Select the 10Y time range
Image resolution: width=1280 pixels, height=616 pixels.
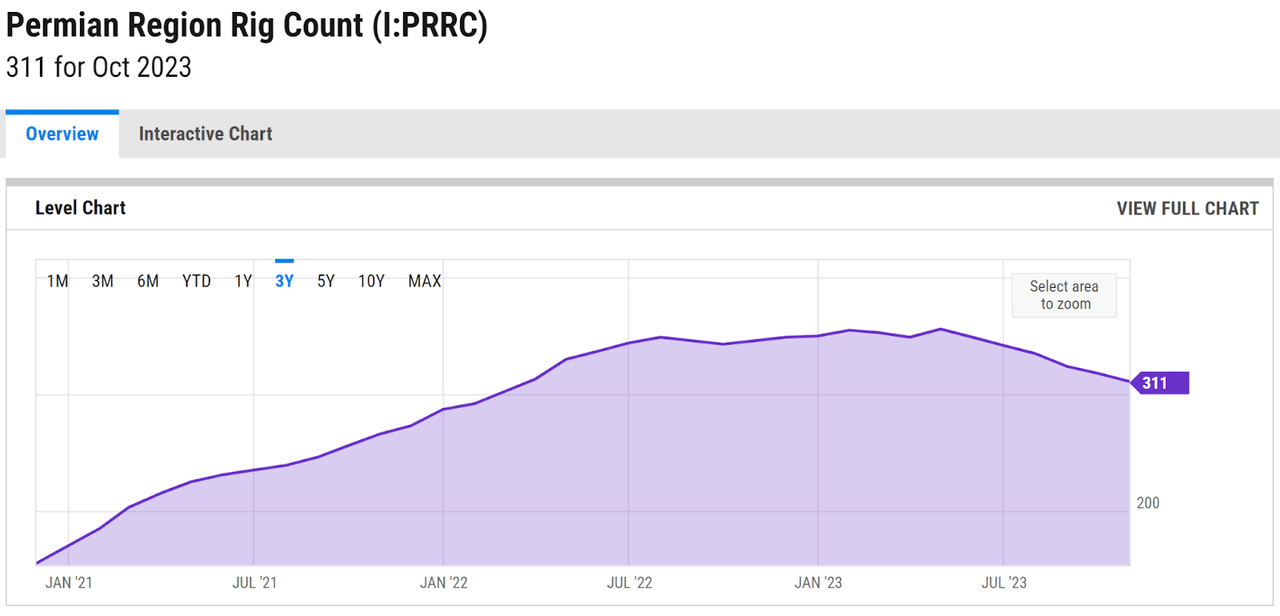tap(370, 281)
